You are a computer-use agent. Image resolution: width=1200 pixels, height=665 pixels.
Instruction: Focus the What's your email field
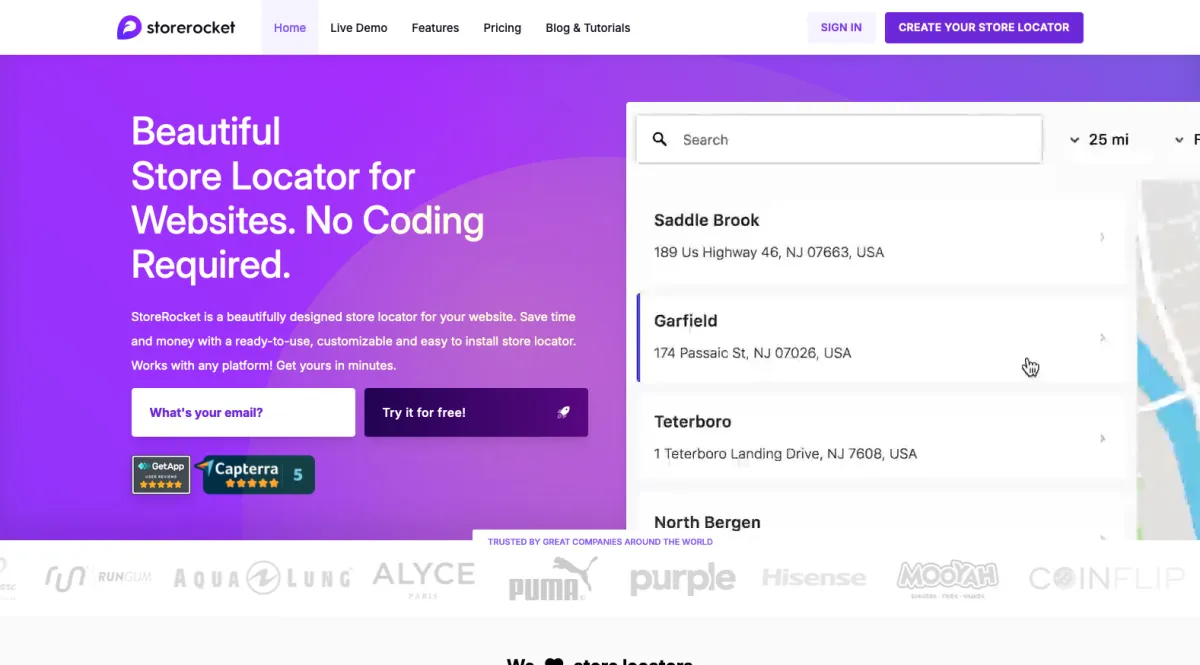[x=243, y=412]
